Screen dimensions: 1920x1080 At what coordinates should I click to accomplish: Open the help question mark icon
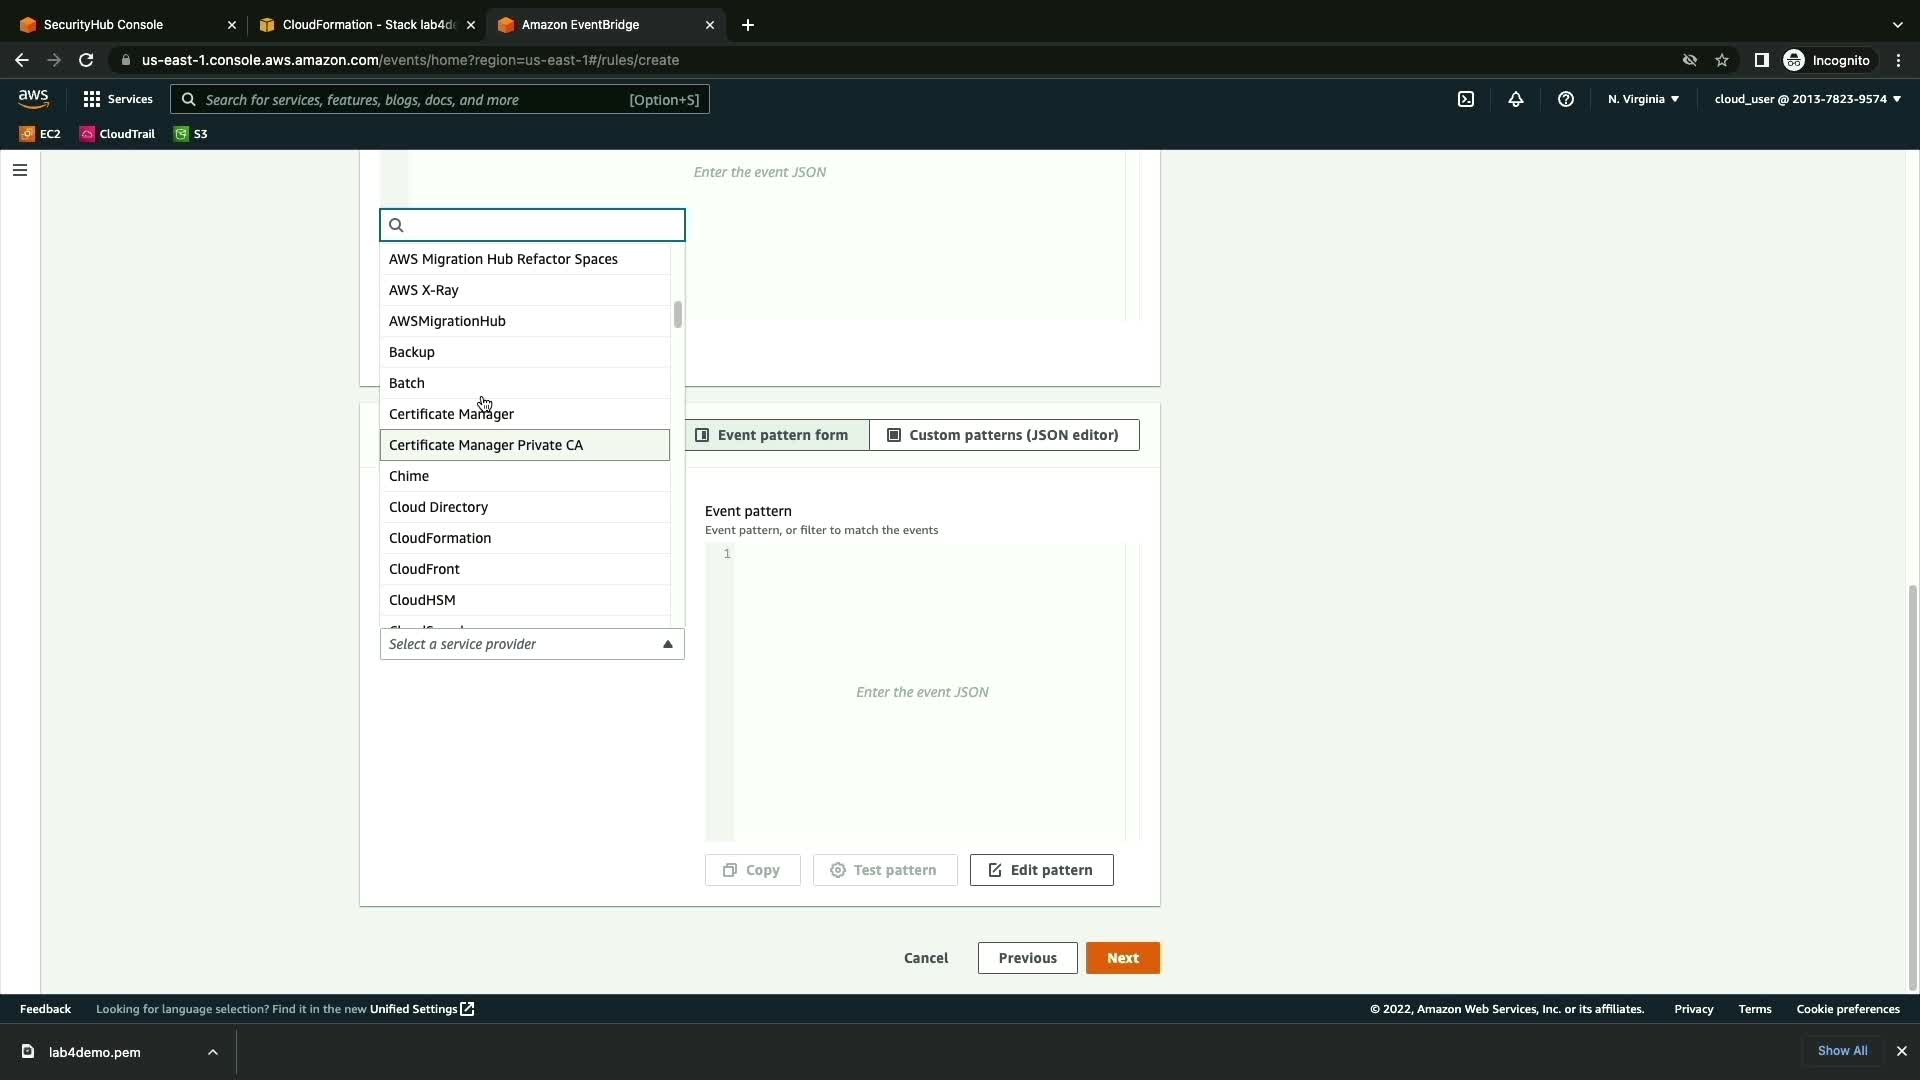(x=1566, y=99)
